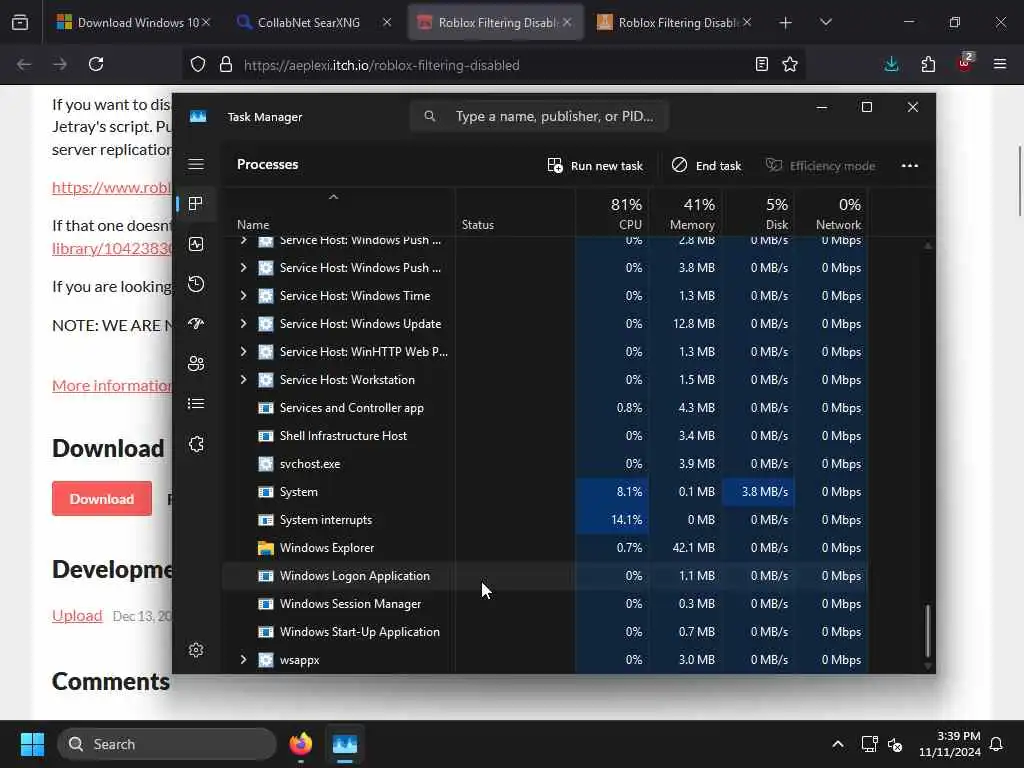Open Firefox list all tabs dropdown
Screen dimensions: 1024x768
click(825, 22)
